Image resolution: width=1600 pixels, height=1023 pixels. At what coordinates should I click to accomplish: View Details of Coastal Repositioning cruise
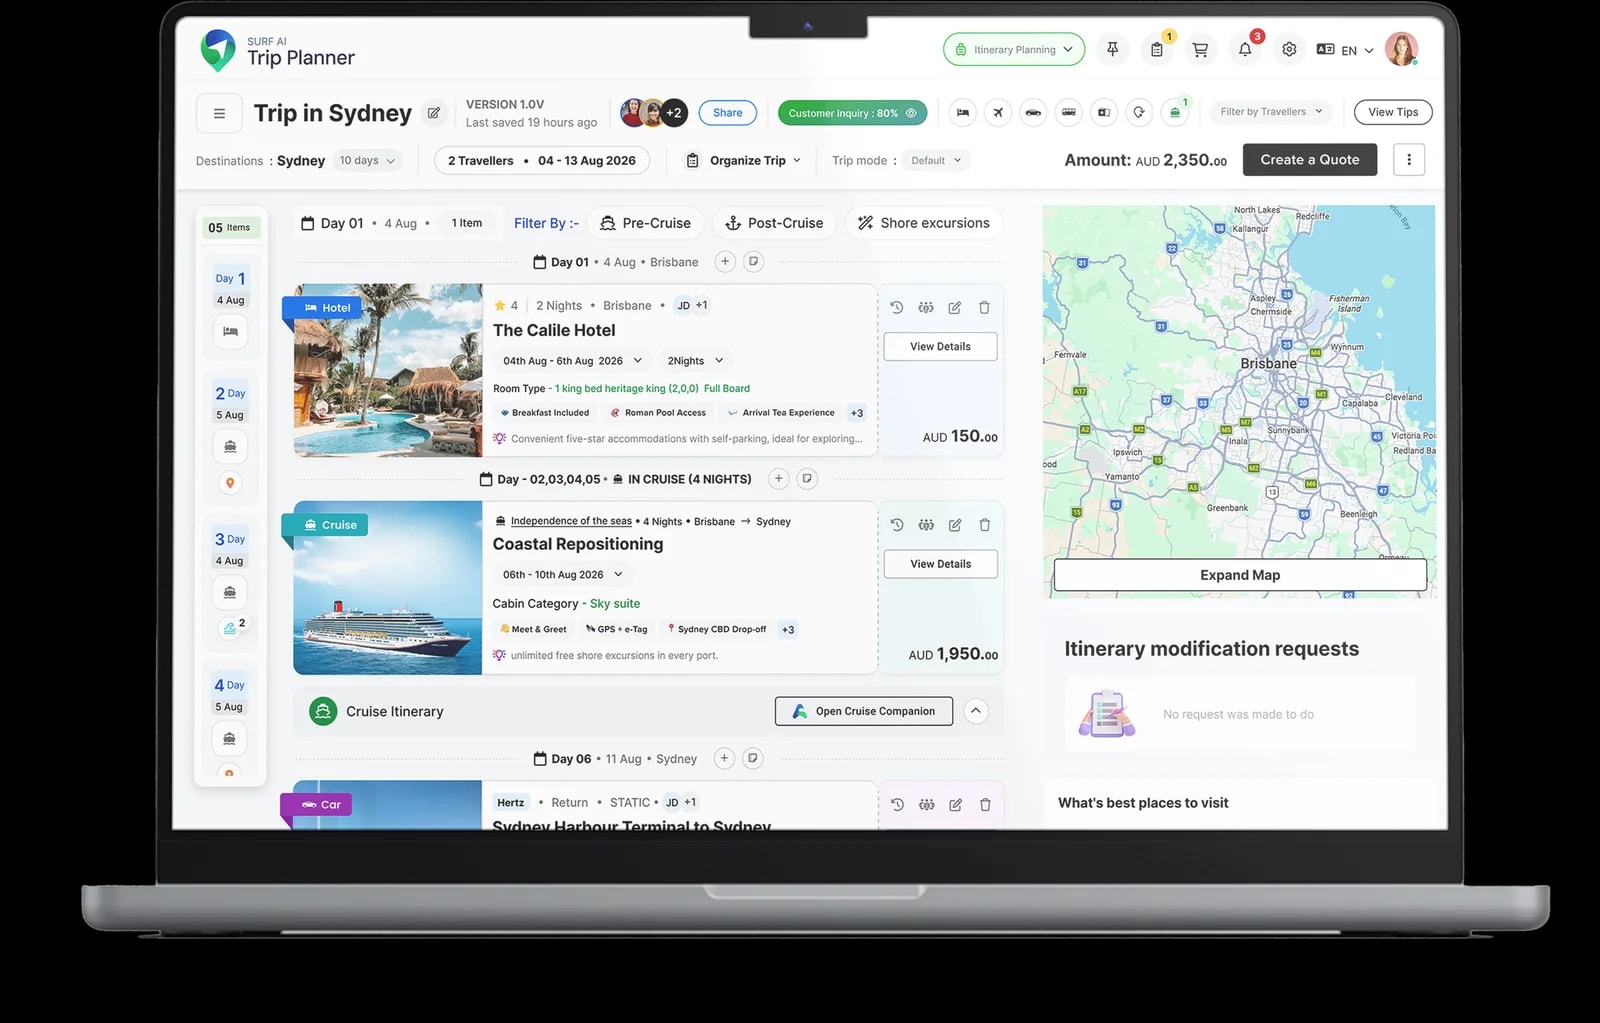tap(940, 564)
